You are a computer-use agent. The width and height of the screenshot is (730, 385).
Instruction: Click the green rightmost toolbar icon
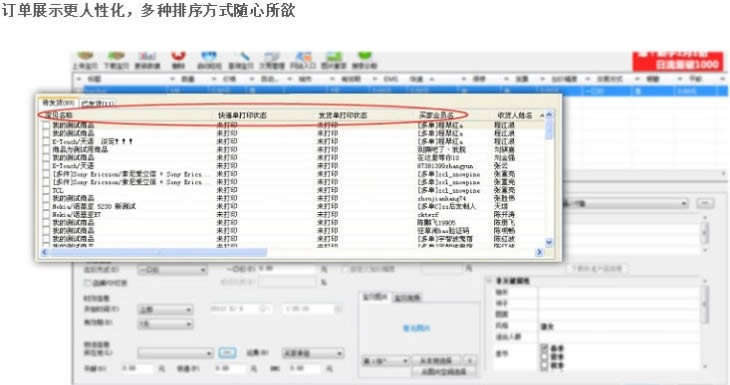tap(365, 61)
